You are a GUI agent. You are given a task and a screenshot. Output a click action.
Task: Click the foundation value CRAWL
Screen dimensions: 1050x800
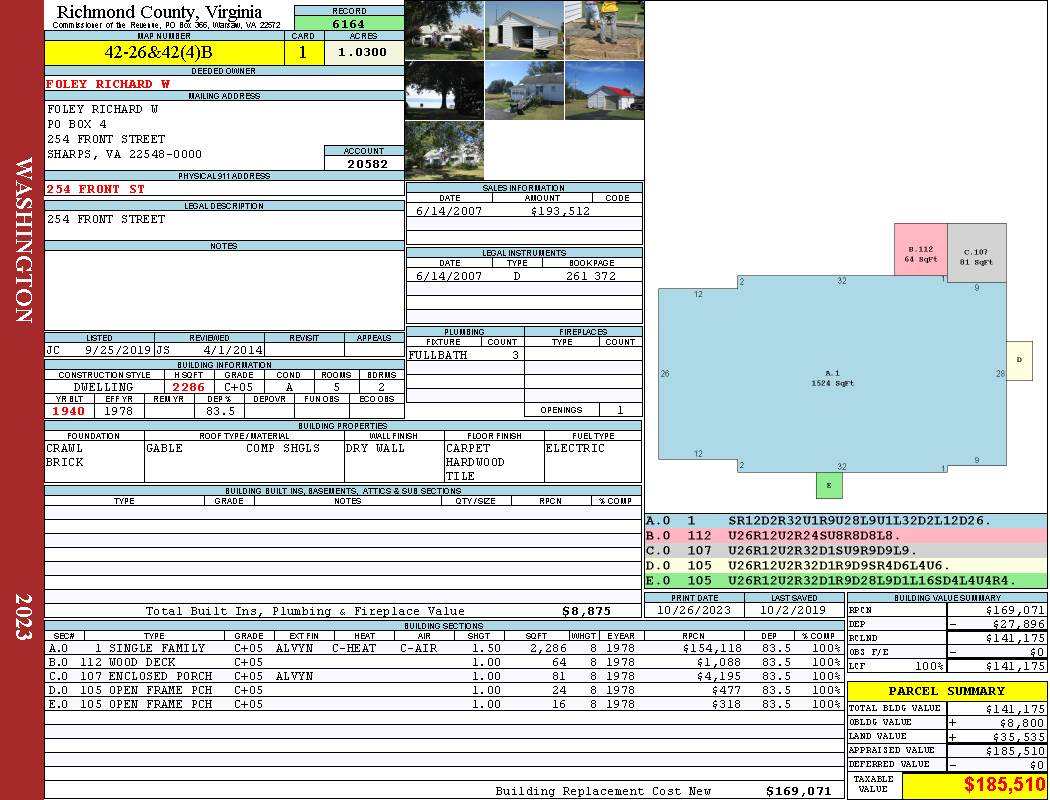[x=64, y=448]
